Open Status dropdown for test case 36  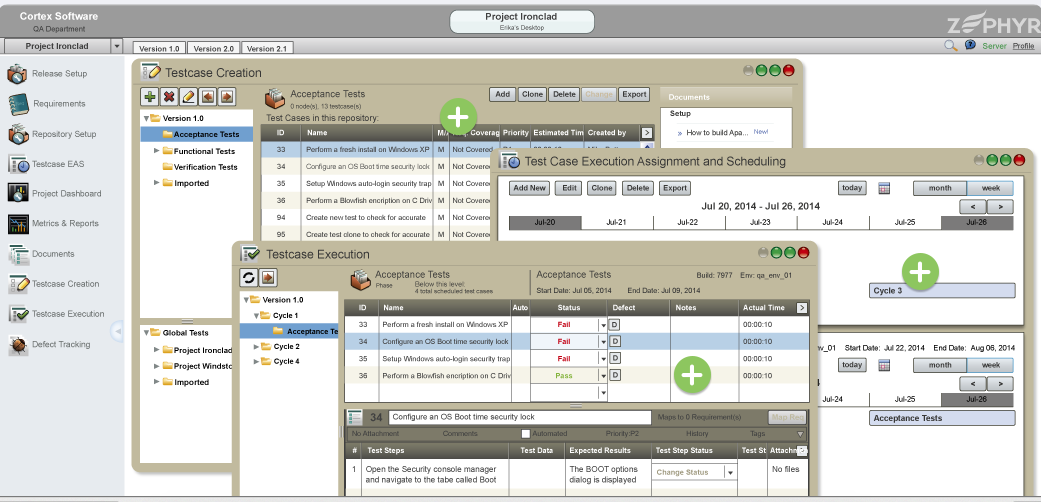(x=603, y=376)
